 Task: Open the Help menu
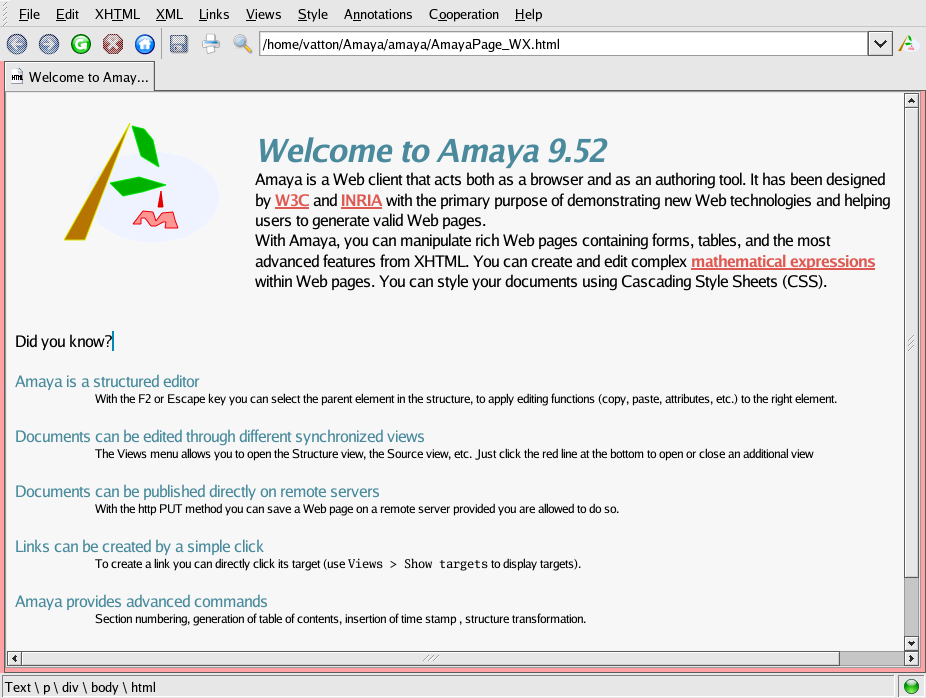coord(528,14)
